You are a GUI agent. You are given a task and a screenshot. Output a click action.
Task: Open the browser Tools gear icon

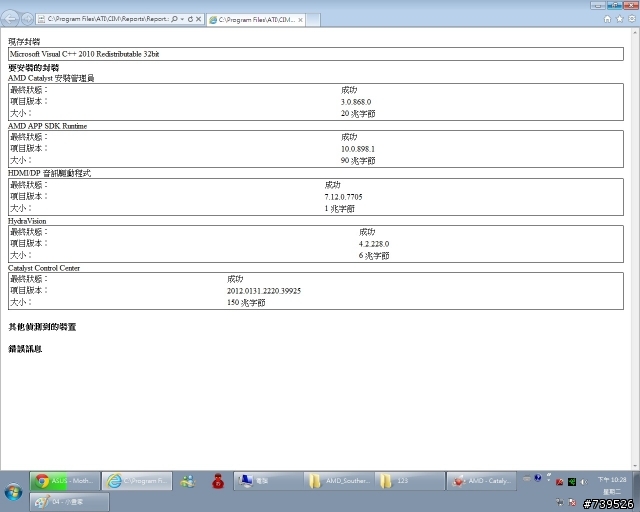[632, 19]
